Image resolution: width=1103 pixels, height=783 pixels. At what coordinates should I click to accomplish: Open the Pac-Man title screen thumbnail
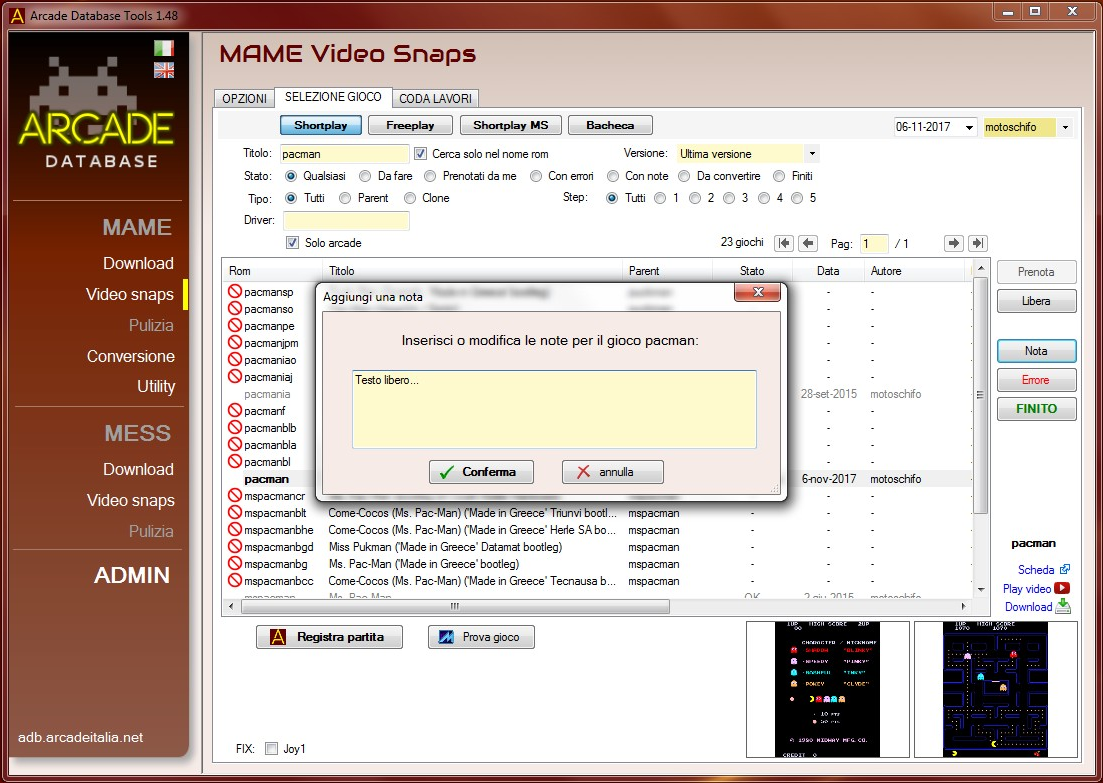click(x=827, y=689)
